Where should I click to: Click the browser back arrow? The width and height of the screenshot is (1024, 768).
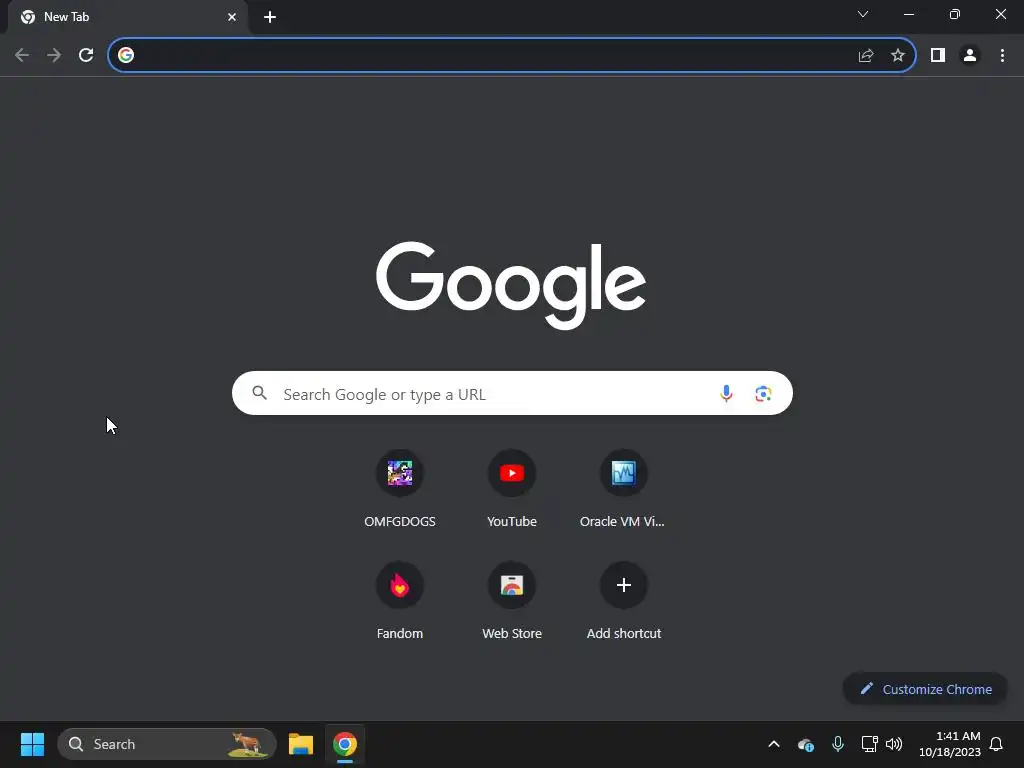[22, 56]
